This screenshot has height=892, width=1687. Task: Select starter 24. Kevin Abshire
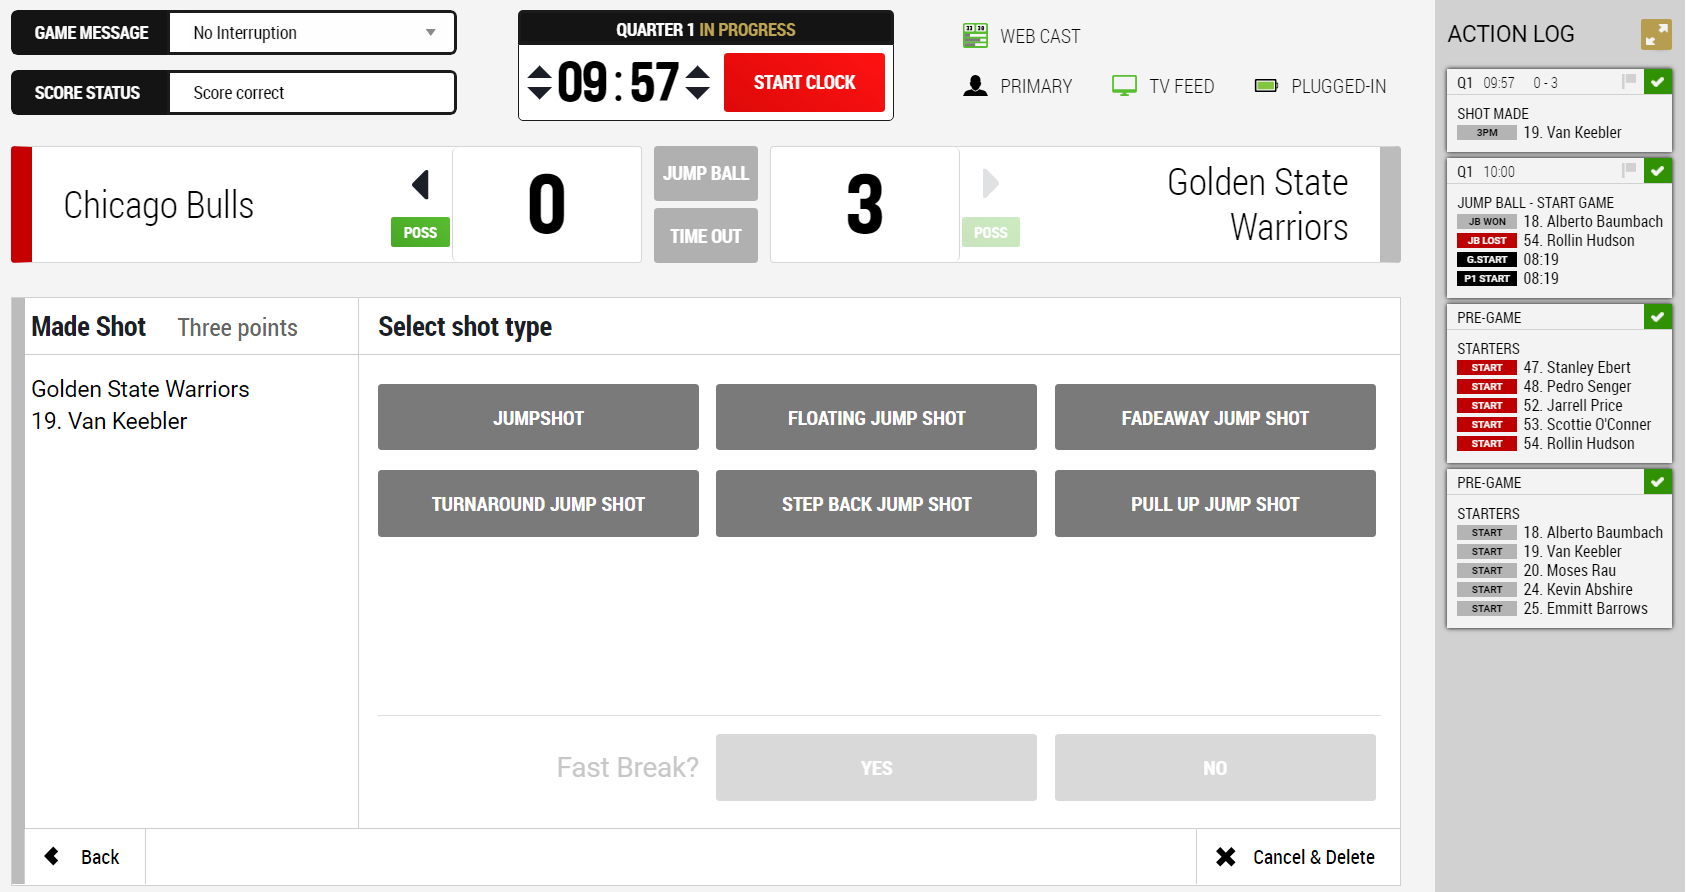coord(1545,589)
